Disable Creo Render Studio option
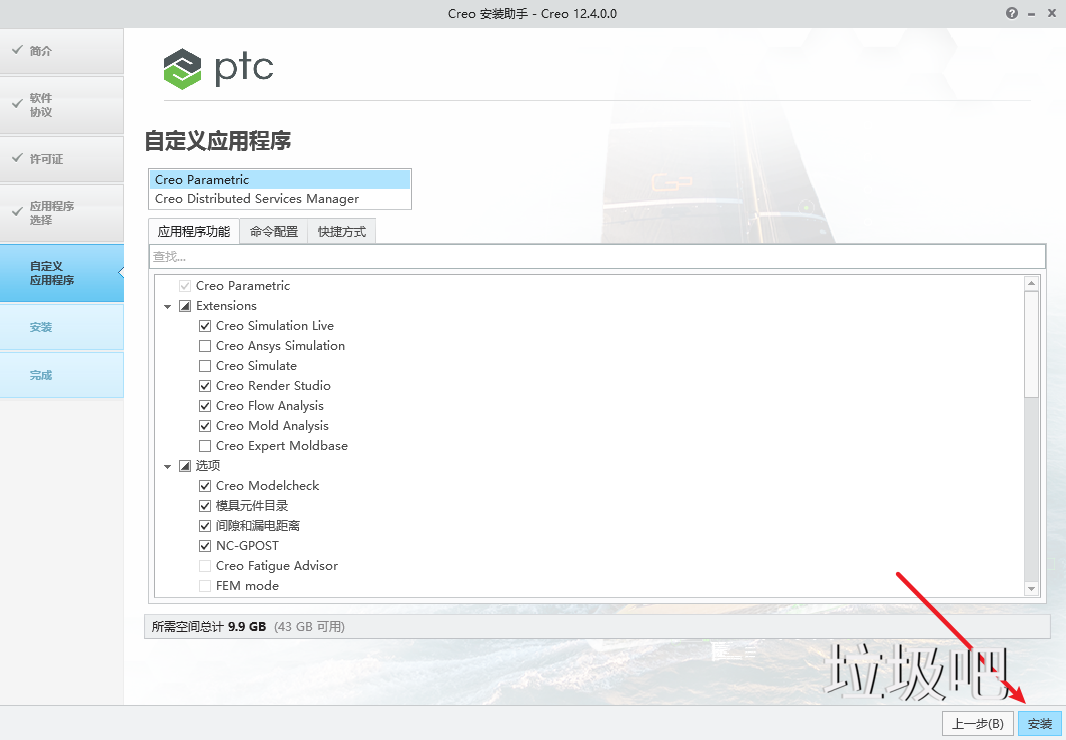The height and width of the screenshot is (740, 1066). click(205, 386)
